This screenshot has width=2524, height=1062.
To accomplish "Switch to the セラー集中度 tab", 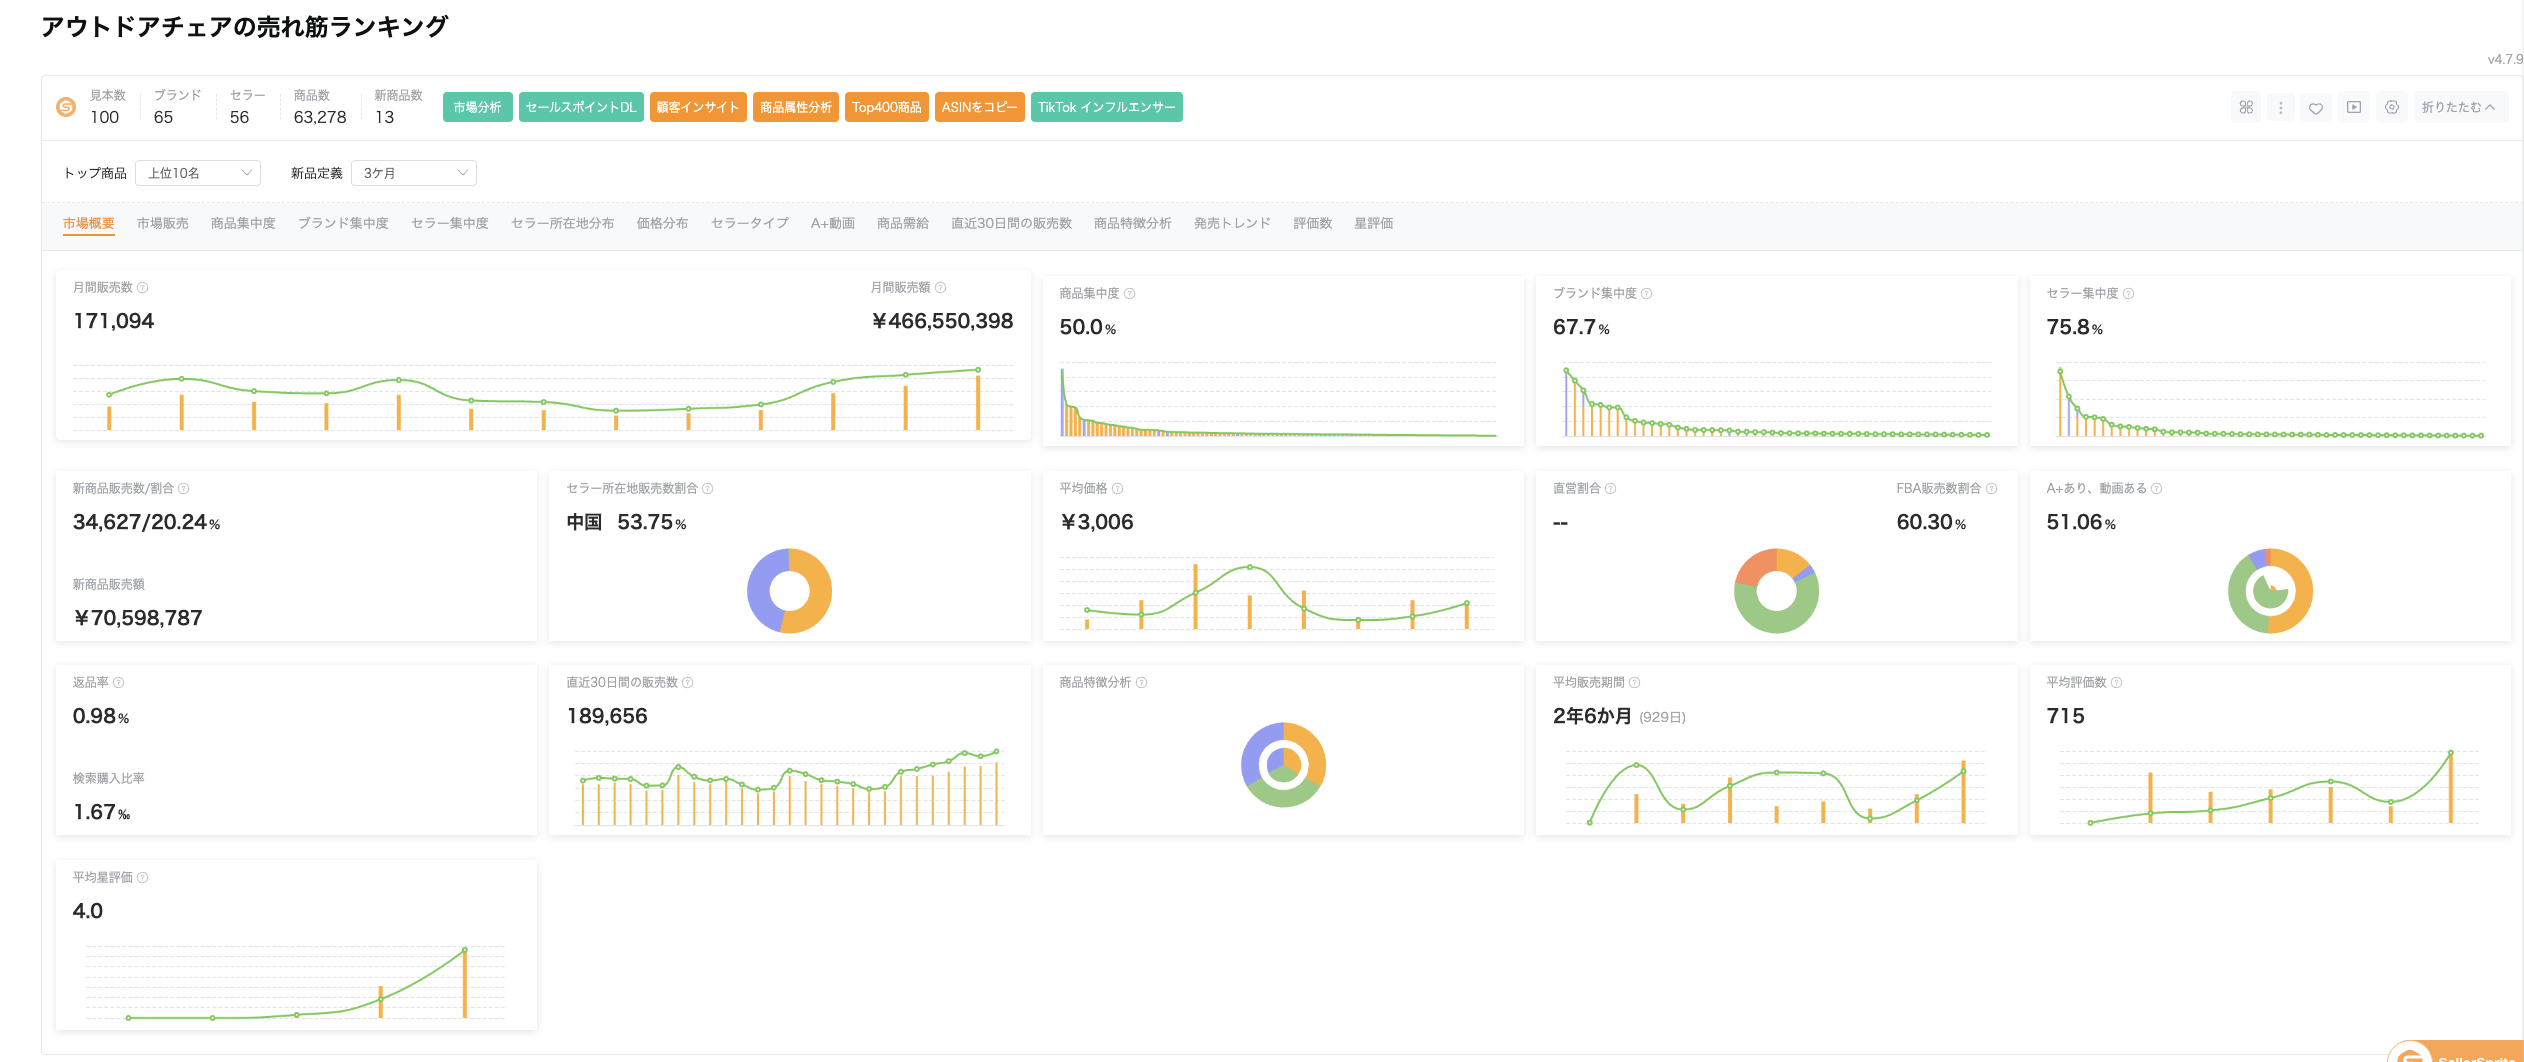I will click(450, 223).
